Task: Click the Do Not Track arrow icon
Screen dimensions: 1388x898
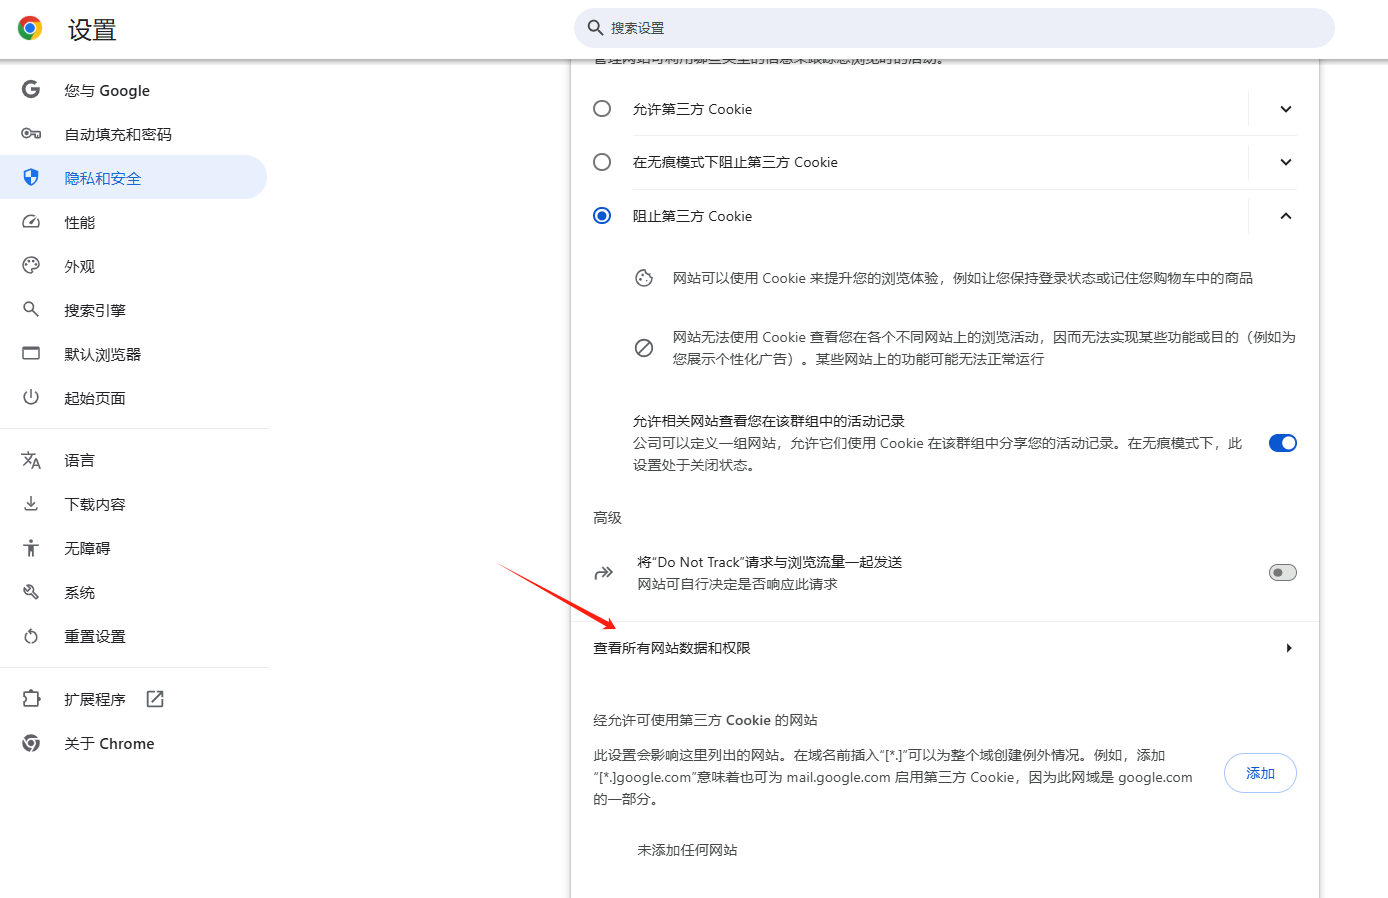Action: [603, 573]
